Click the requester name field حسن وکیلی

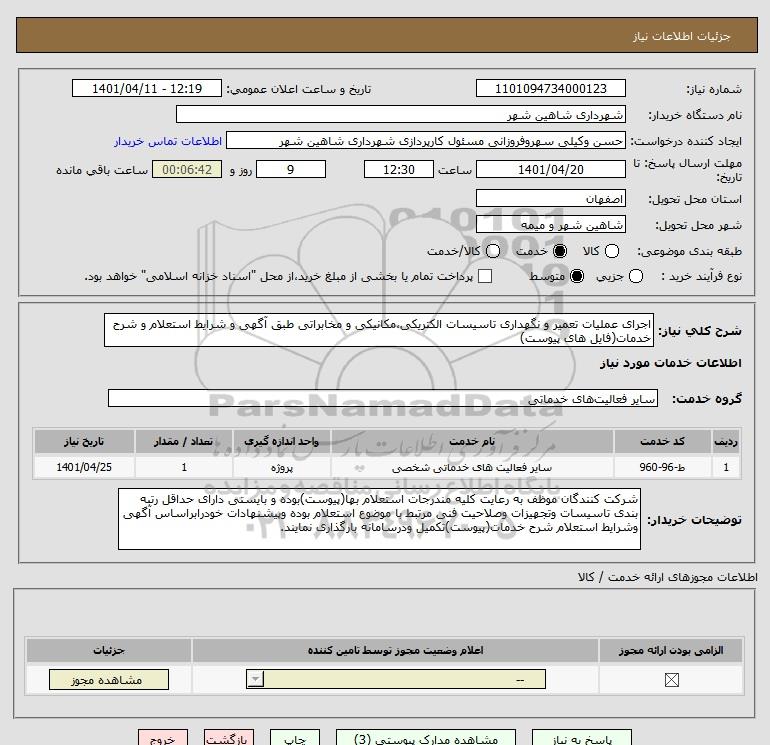[426, 140]
